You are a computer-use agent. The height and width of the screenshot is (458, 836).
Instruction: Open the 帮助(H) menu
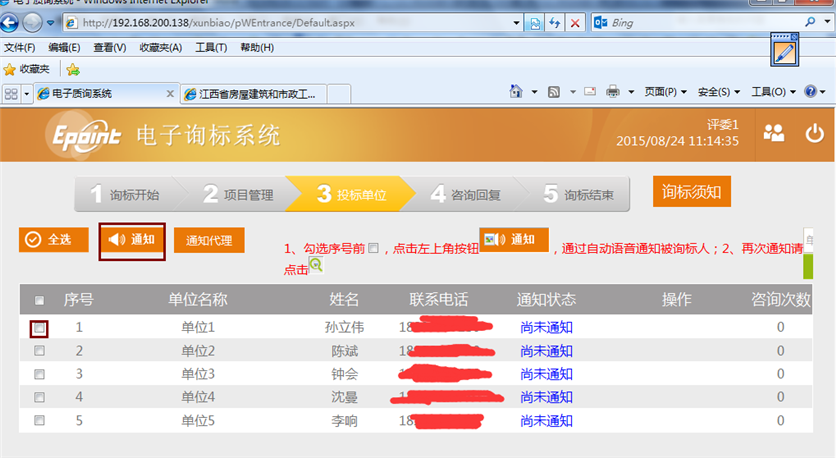[x=257, y=47]
